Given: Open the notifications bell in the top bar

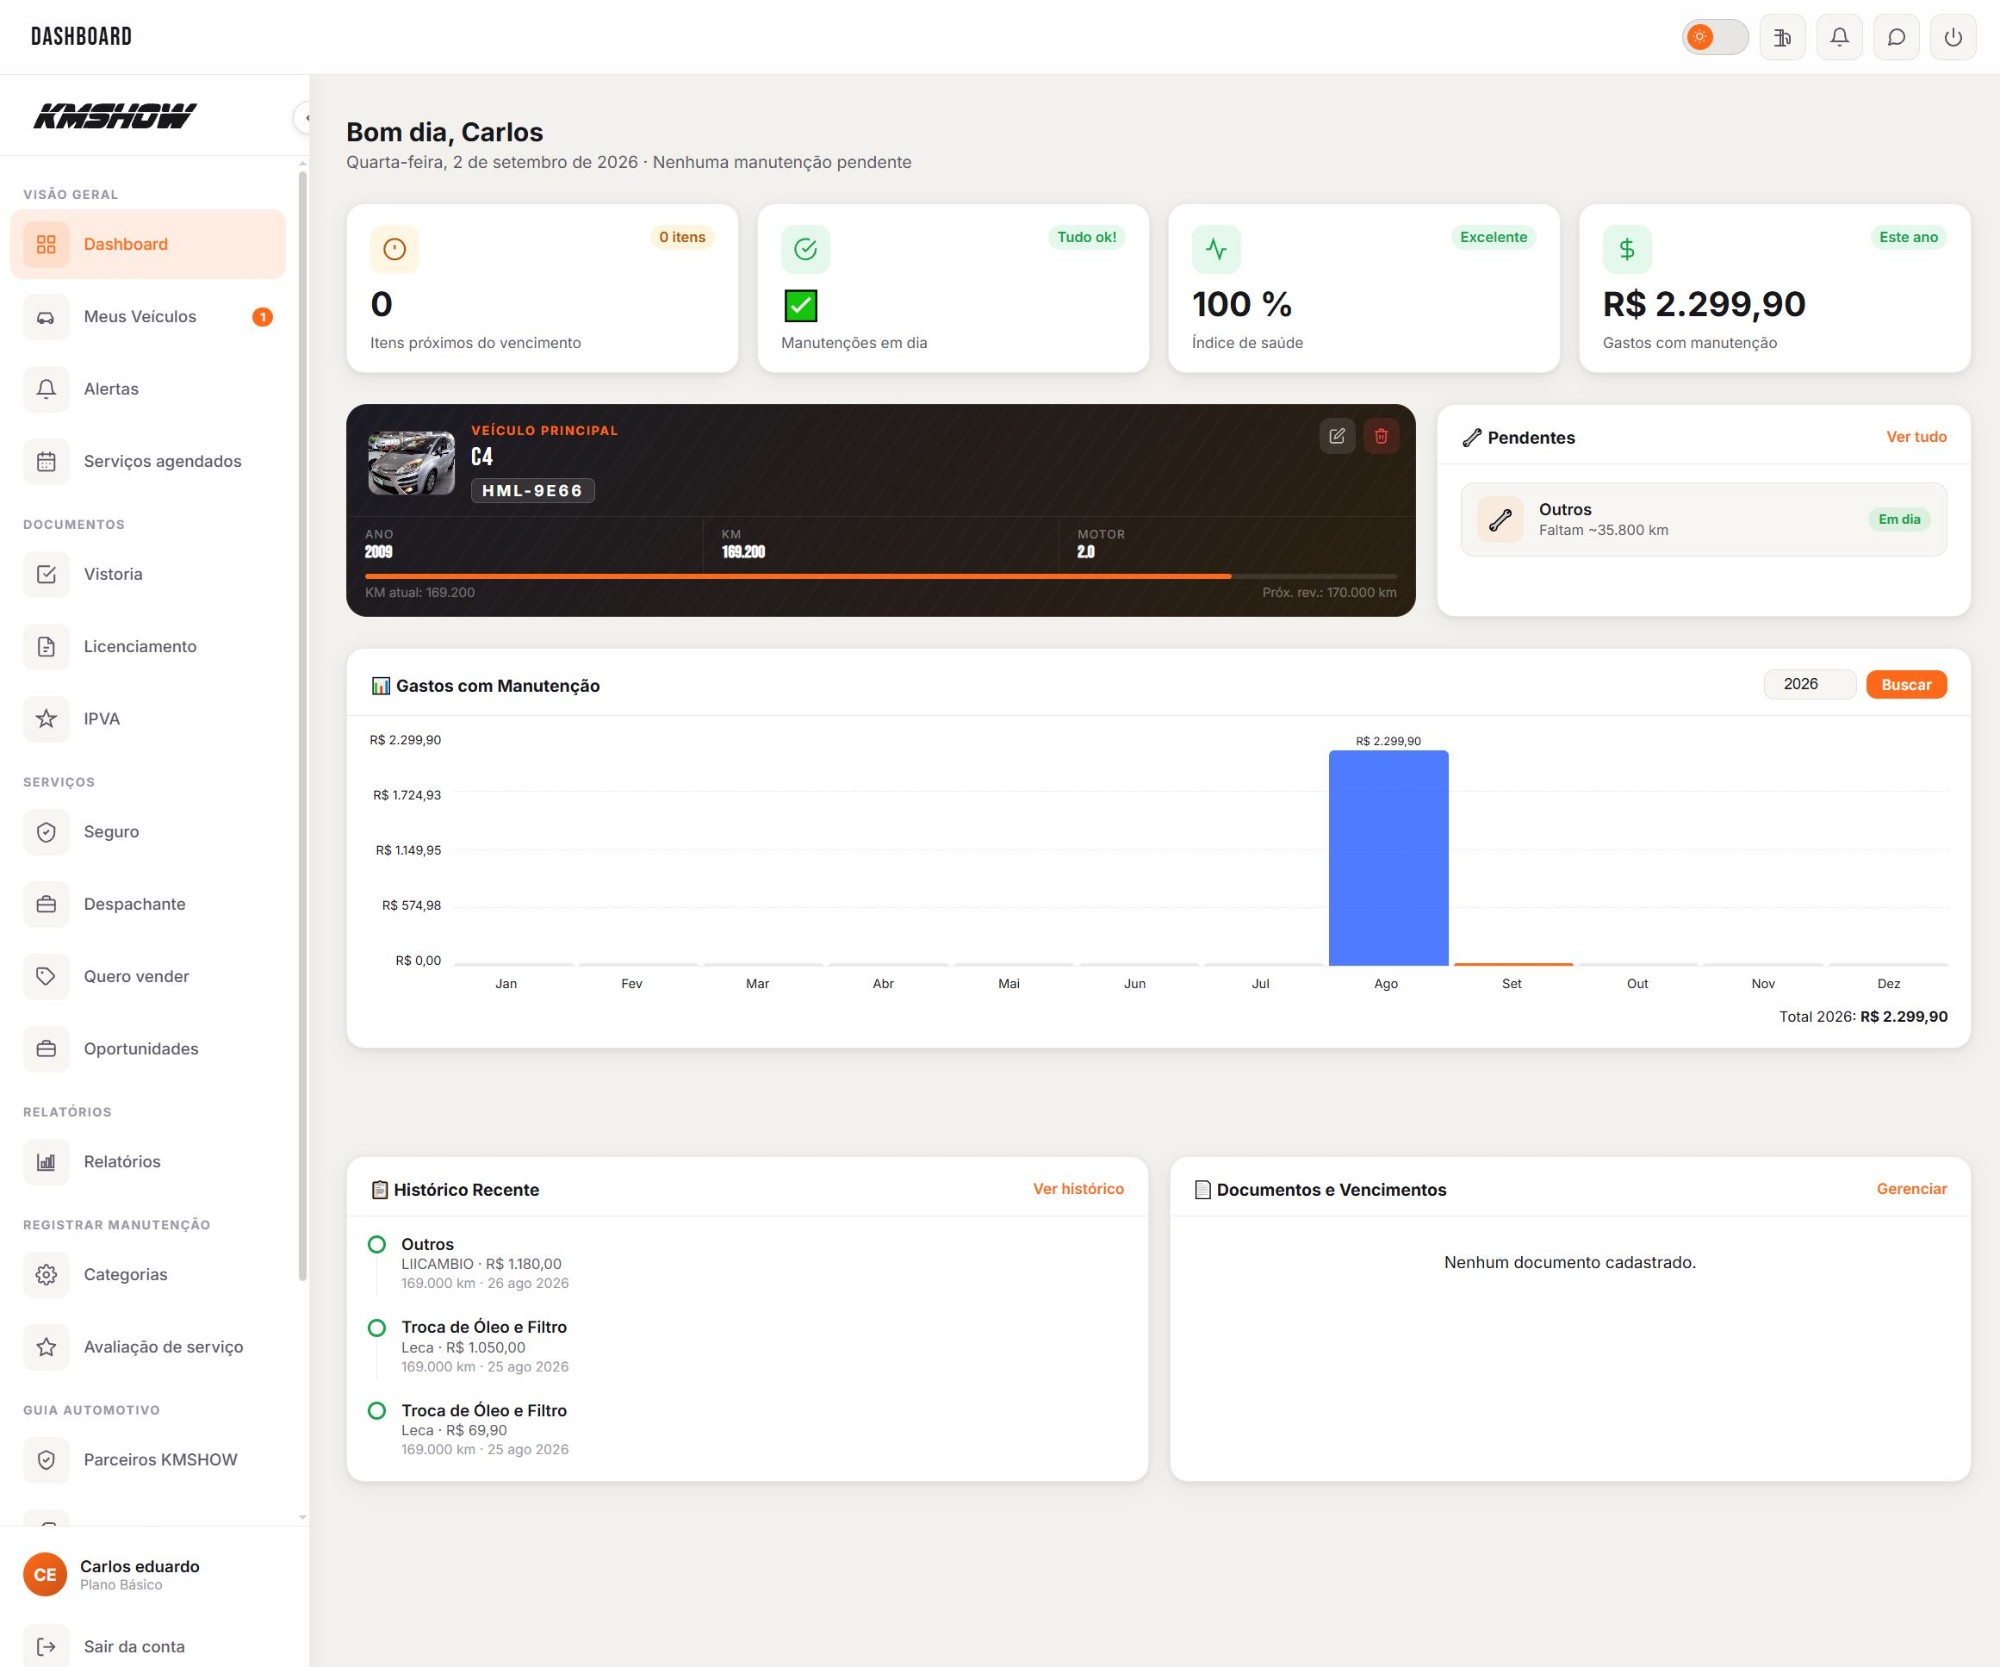Looking at the screenshot, I should 1839,37.
